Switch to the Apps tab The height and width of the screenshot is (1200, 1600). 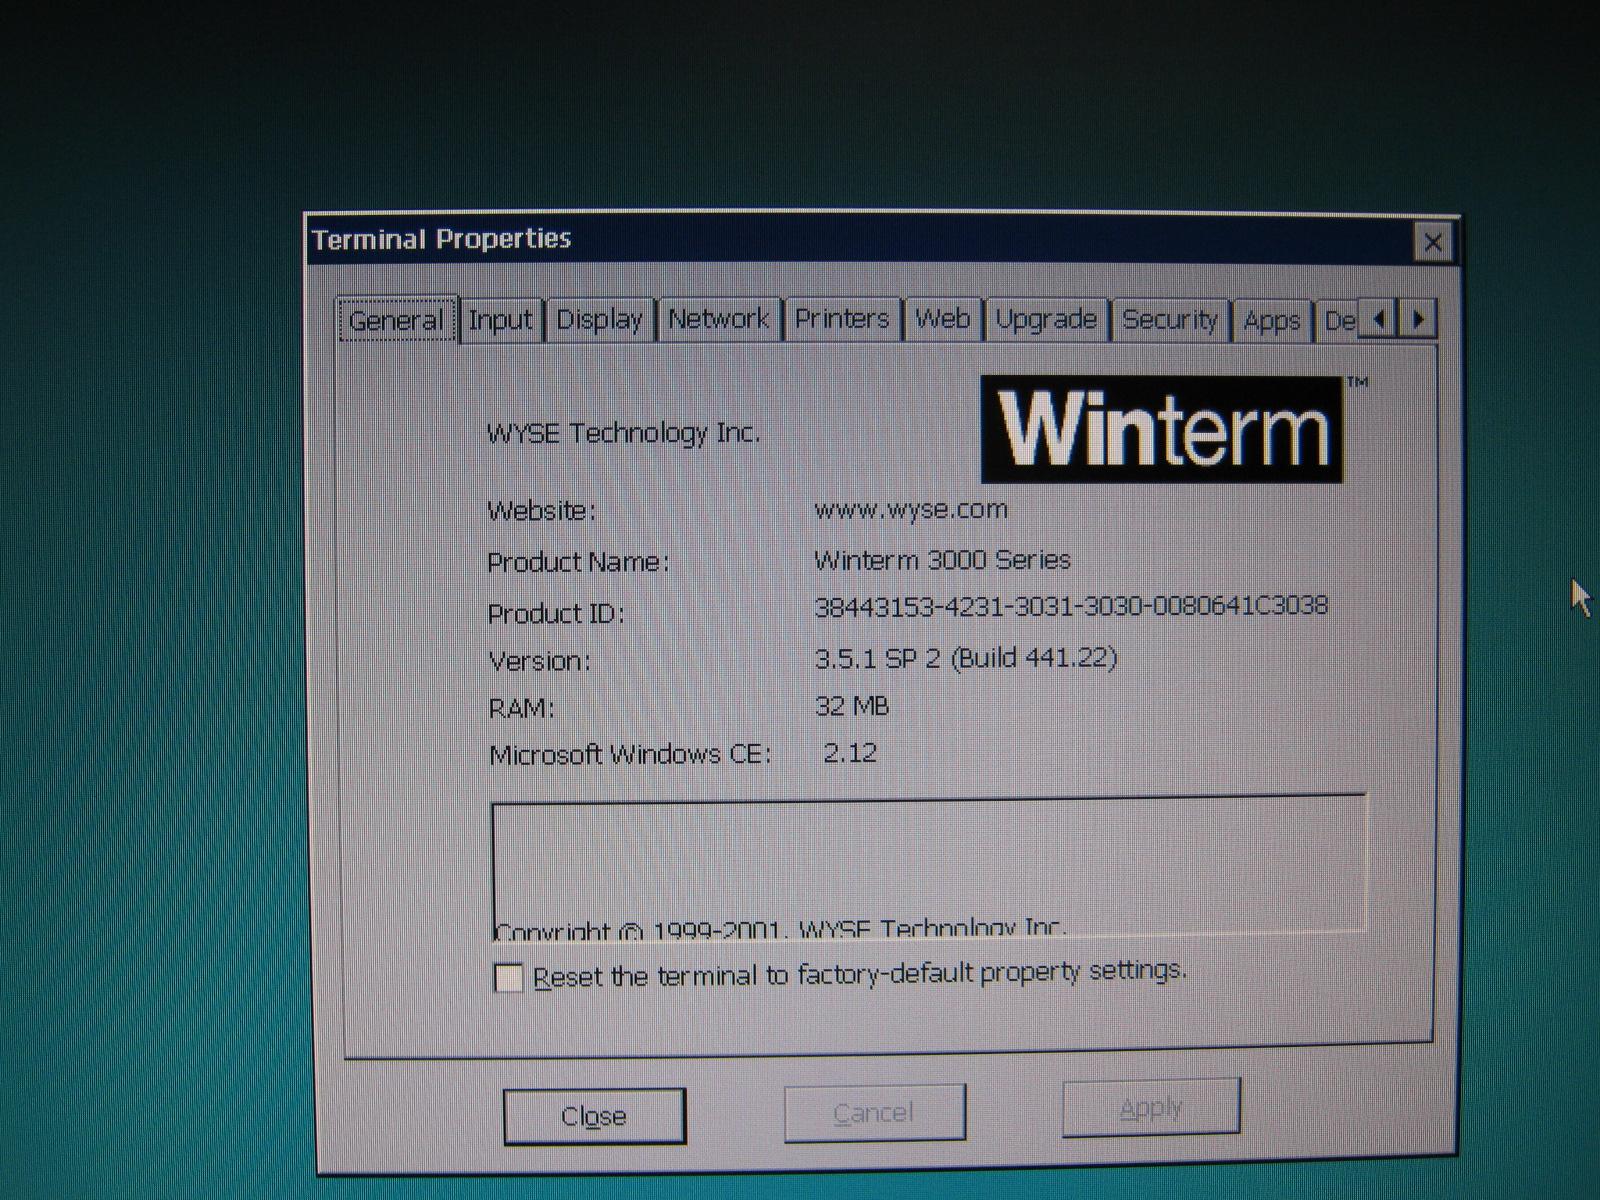click(1271, 321)
